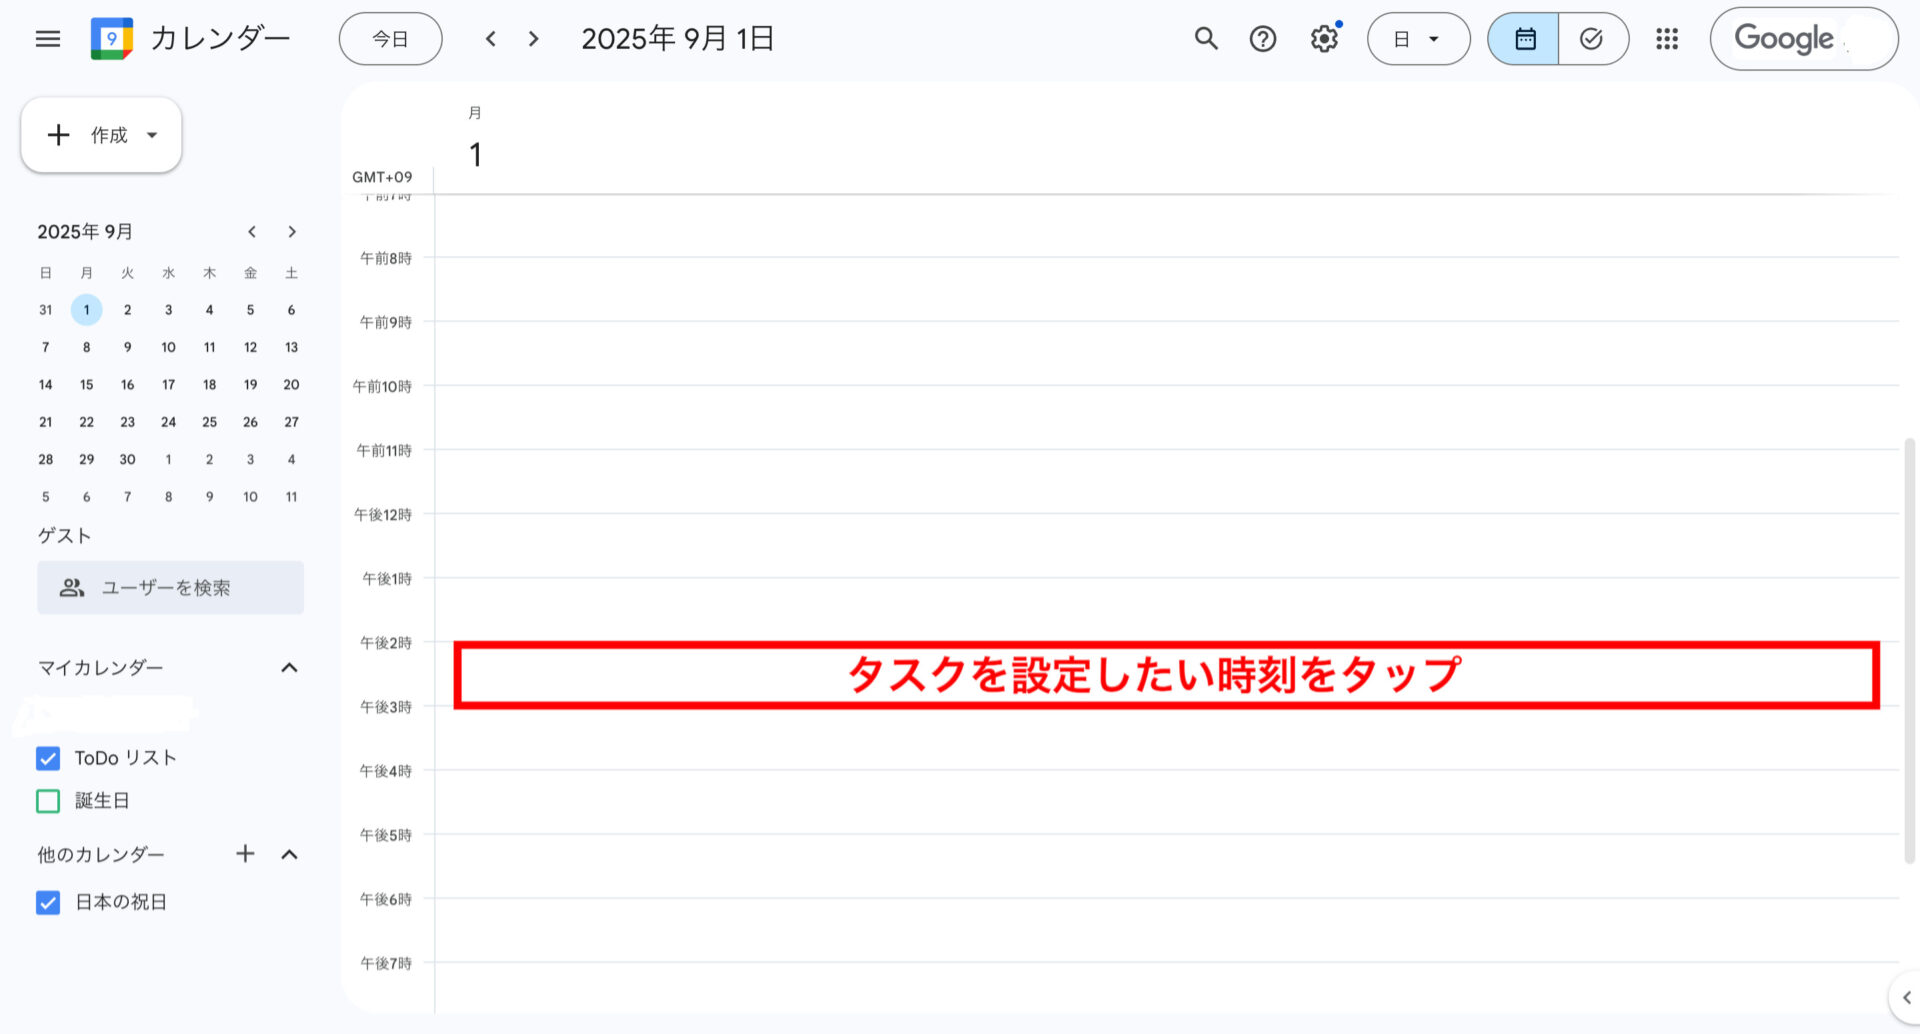1920x1034 pixels.
Task: Click the 今日 button
Action: (390, 38)
